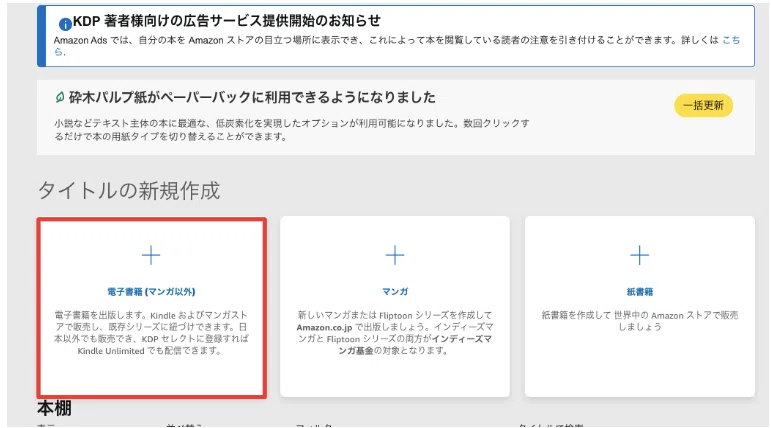Open the マンガ title link
Image resolution: width=771 pixels, height=428 pixels.
[395, 292]
